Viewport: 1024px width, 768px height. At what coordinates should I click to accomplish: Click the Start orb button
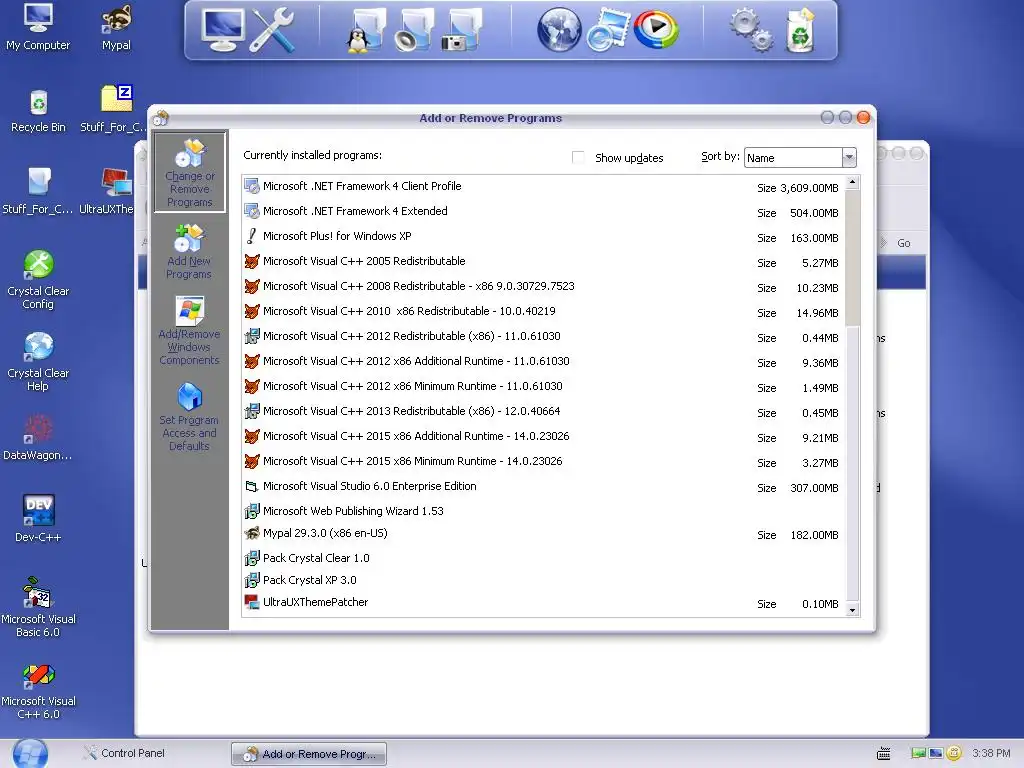[x=30, y=753]
